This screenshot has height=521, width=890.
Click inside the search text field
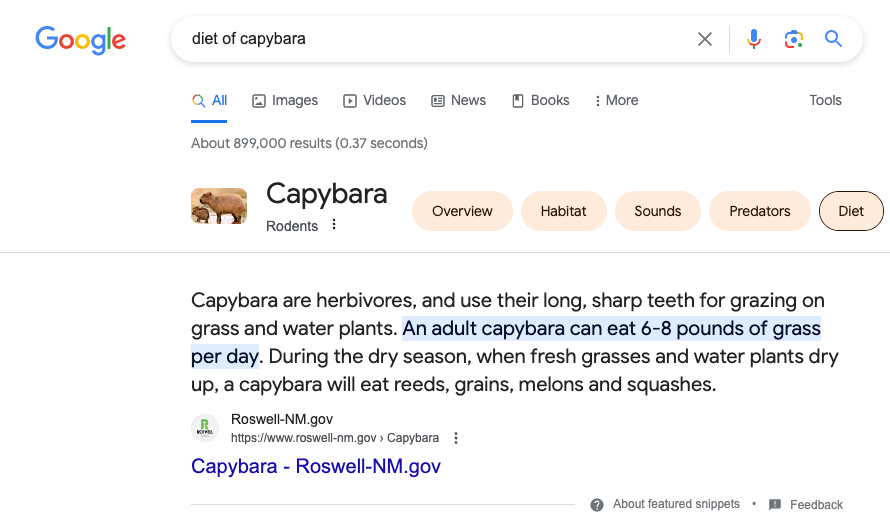[x=430, y=39]
